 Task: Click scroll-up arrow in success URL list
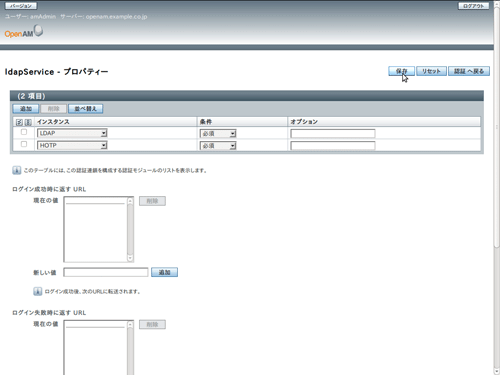130,201
